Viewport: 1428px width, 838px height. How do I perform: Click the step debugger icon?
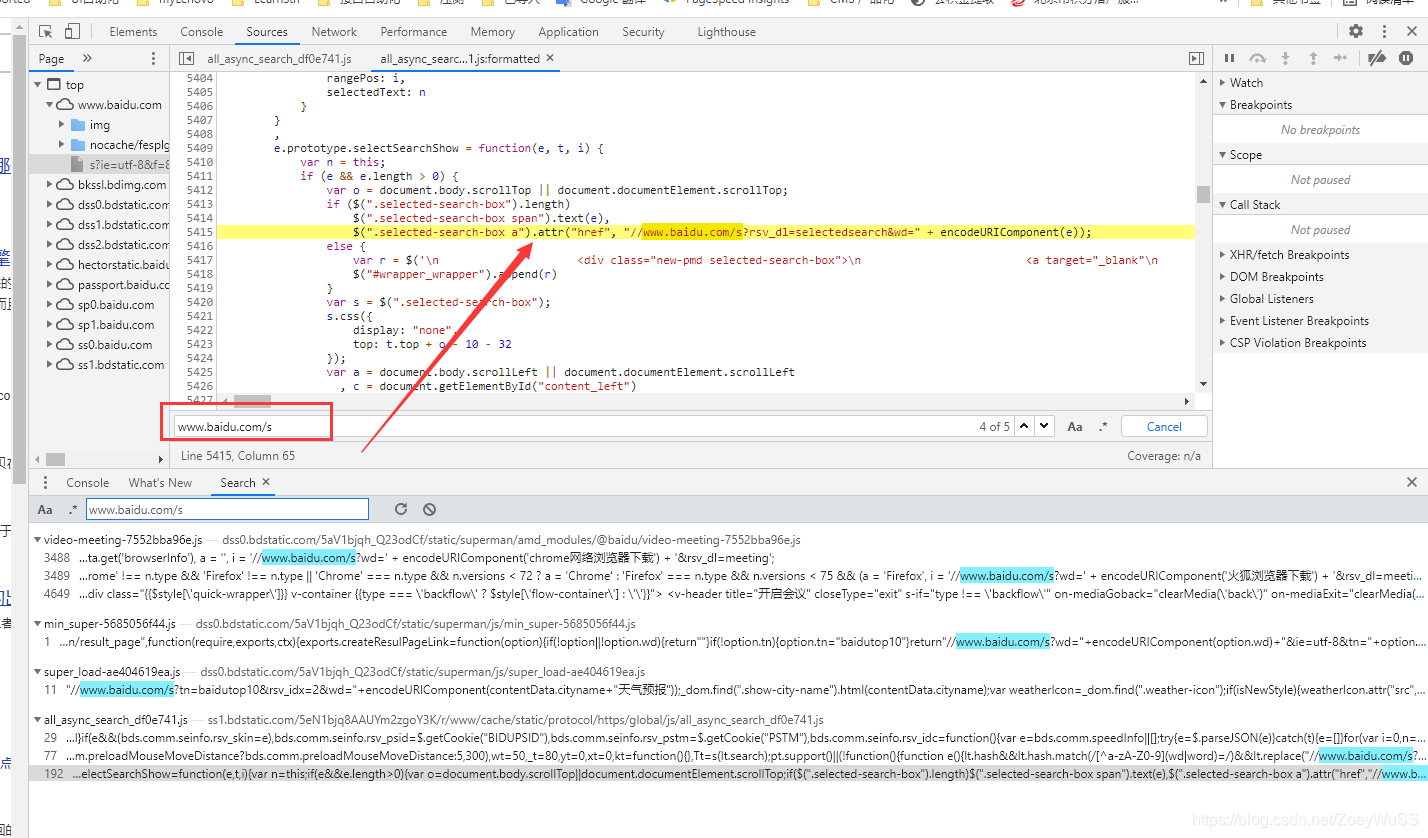[x=1341, y=59]
